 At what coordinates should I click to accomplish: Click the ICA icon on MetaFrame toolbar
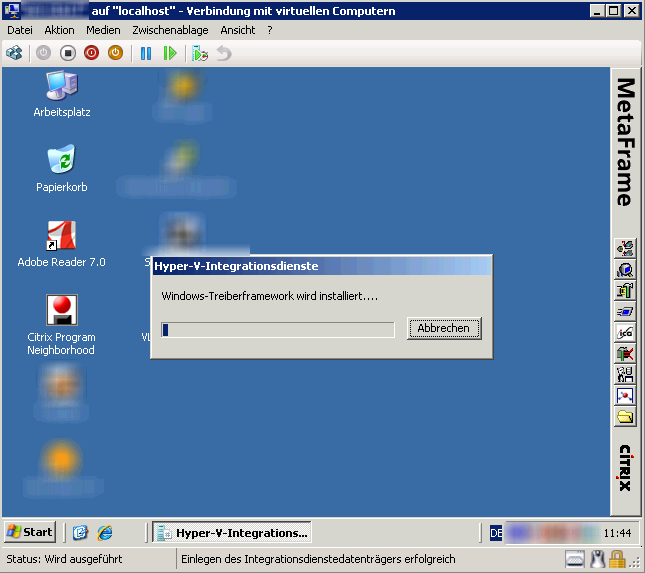click(x=625, y=332)
